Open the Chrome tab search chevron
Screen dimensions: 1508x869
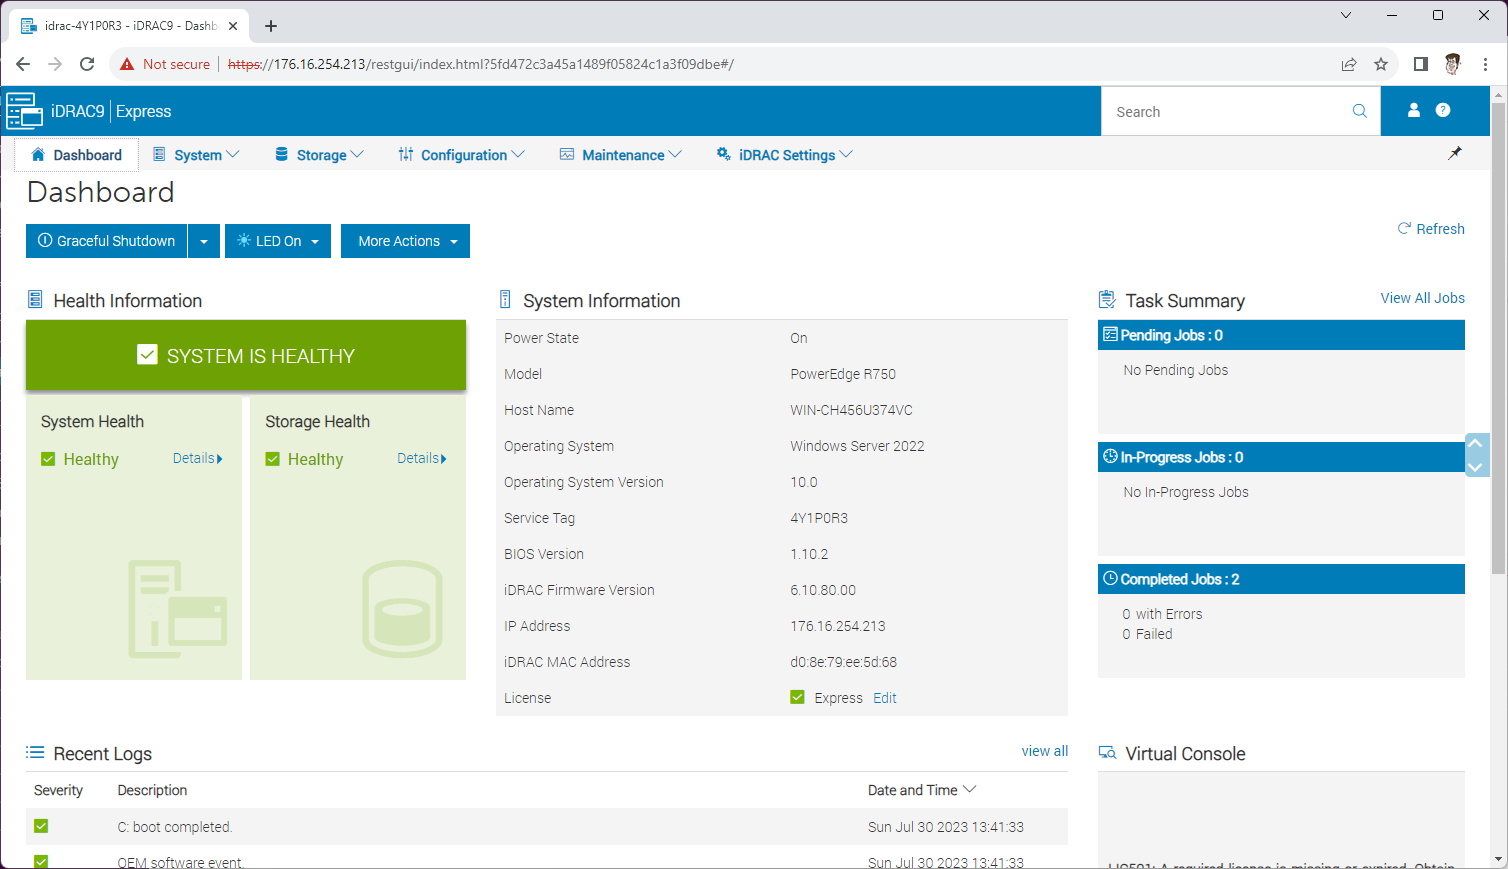pos(1346,15)
